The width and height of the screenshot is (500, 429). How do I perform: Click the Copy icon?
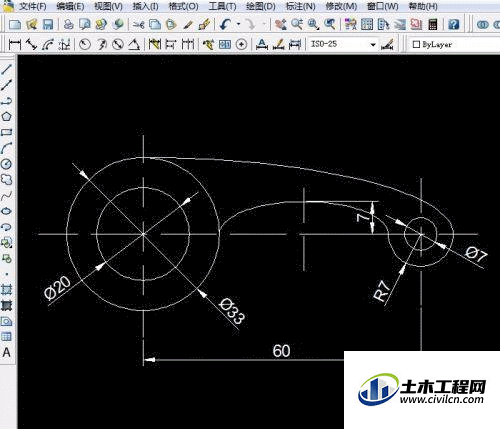[x=155, y=24]
